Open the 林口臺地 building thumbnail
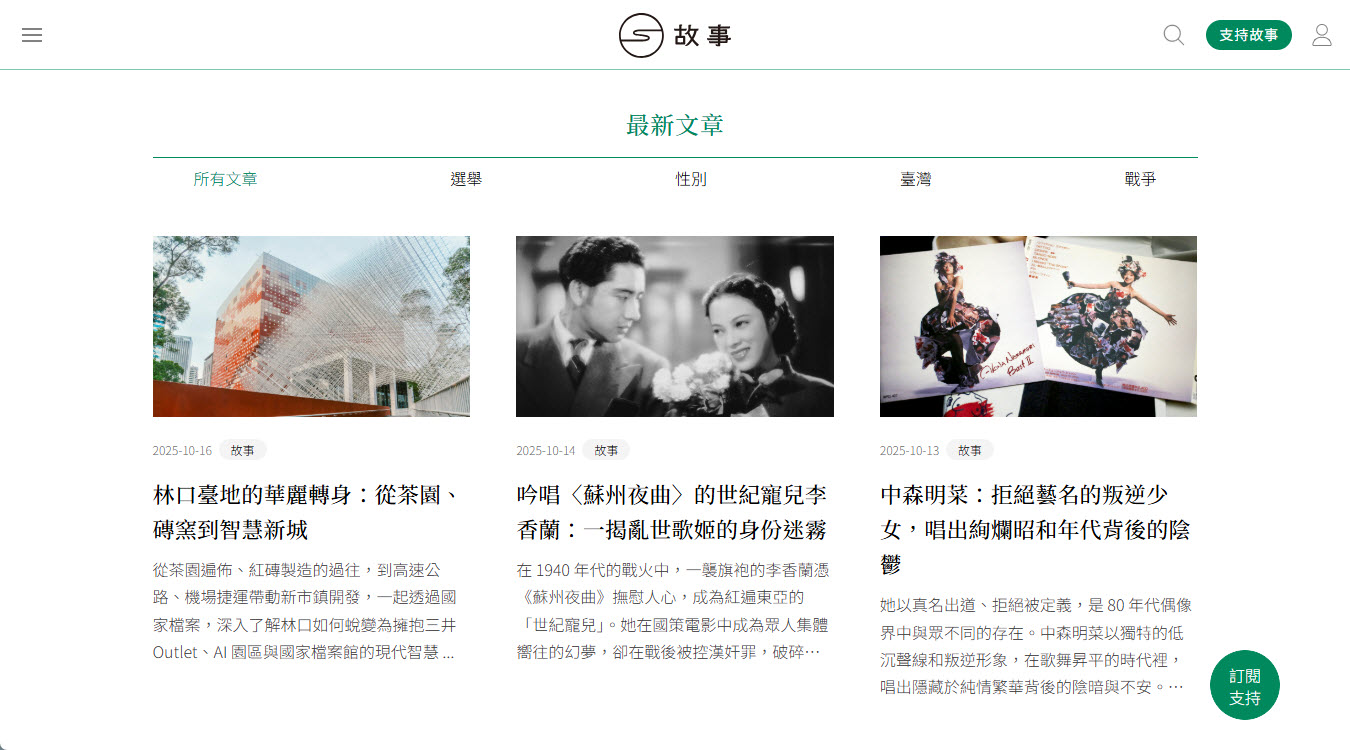This screenshot has width=1350, height=750. coord(311,326)
